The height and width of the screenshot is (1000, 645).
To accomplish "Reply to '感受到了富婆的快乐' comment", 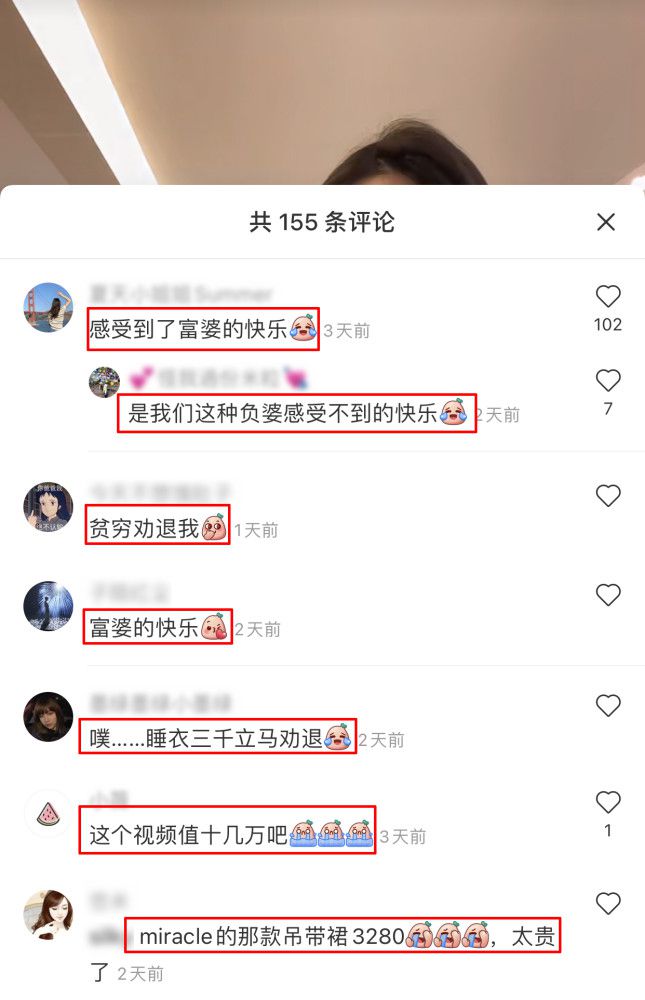I will click(x=202, y=329).
